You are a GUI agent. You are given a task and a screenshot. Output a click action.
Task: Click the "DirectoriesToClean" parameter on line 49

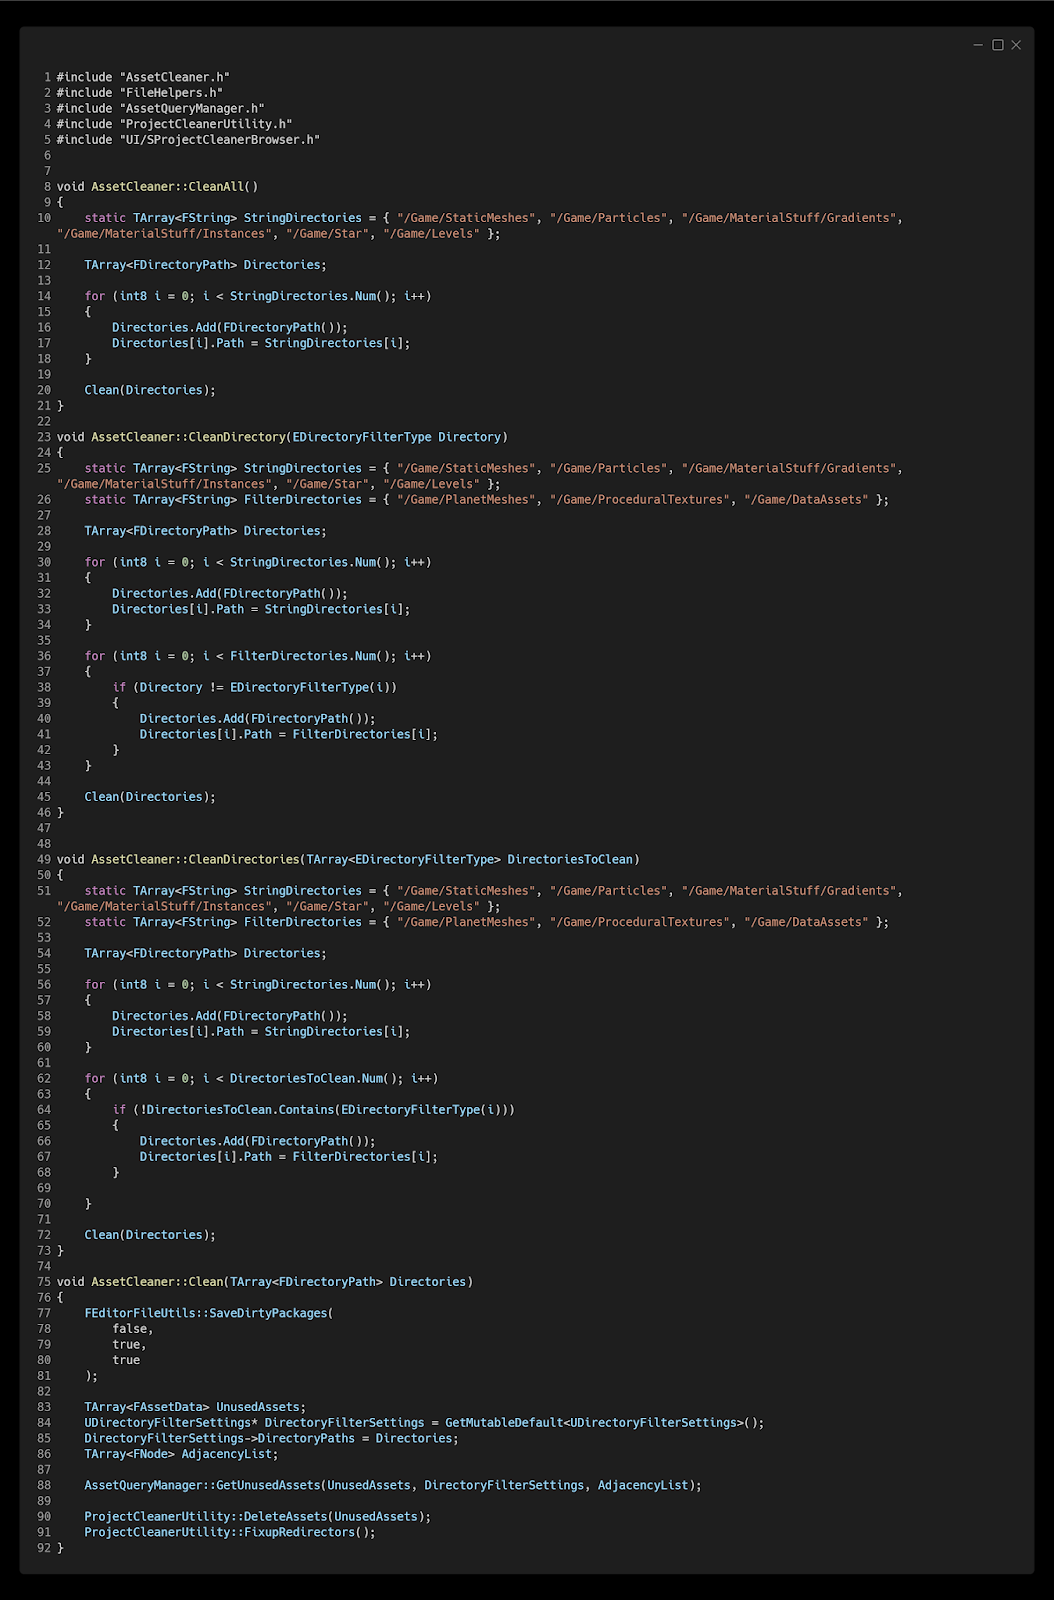coord(570,859)
